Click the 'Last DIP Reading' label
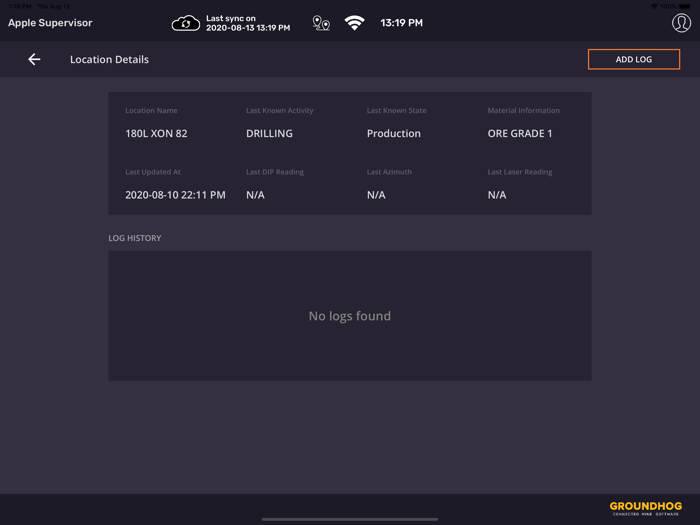 coord(275,172)
